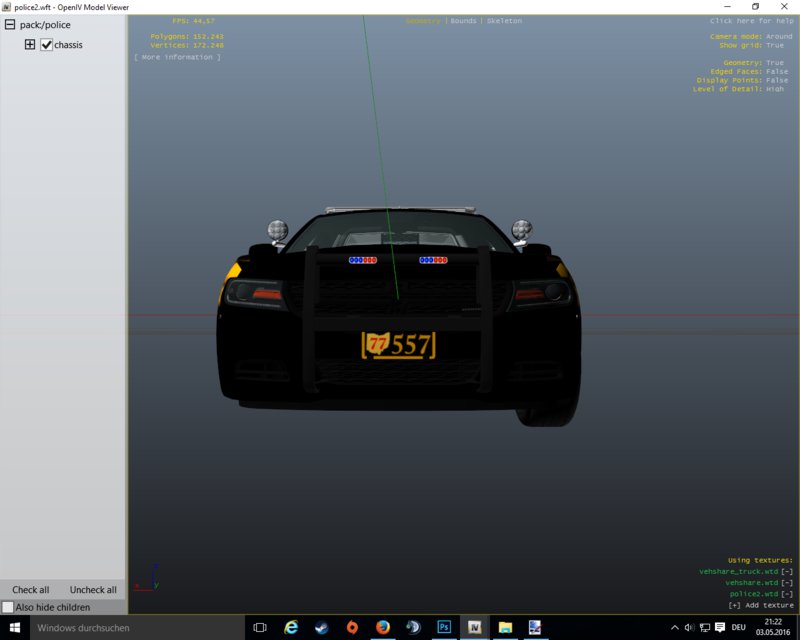The height and width of the screenshot is (640, 800).
Task: Remove the vehshare_truck.wtd texture
Action: point(787,572)
